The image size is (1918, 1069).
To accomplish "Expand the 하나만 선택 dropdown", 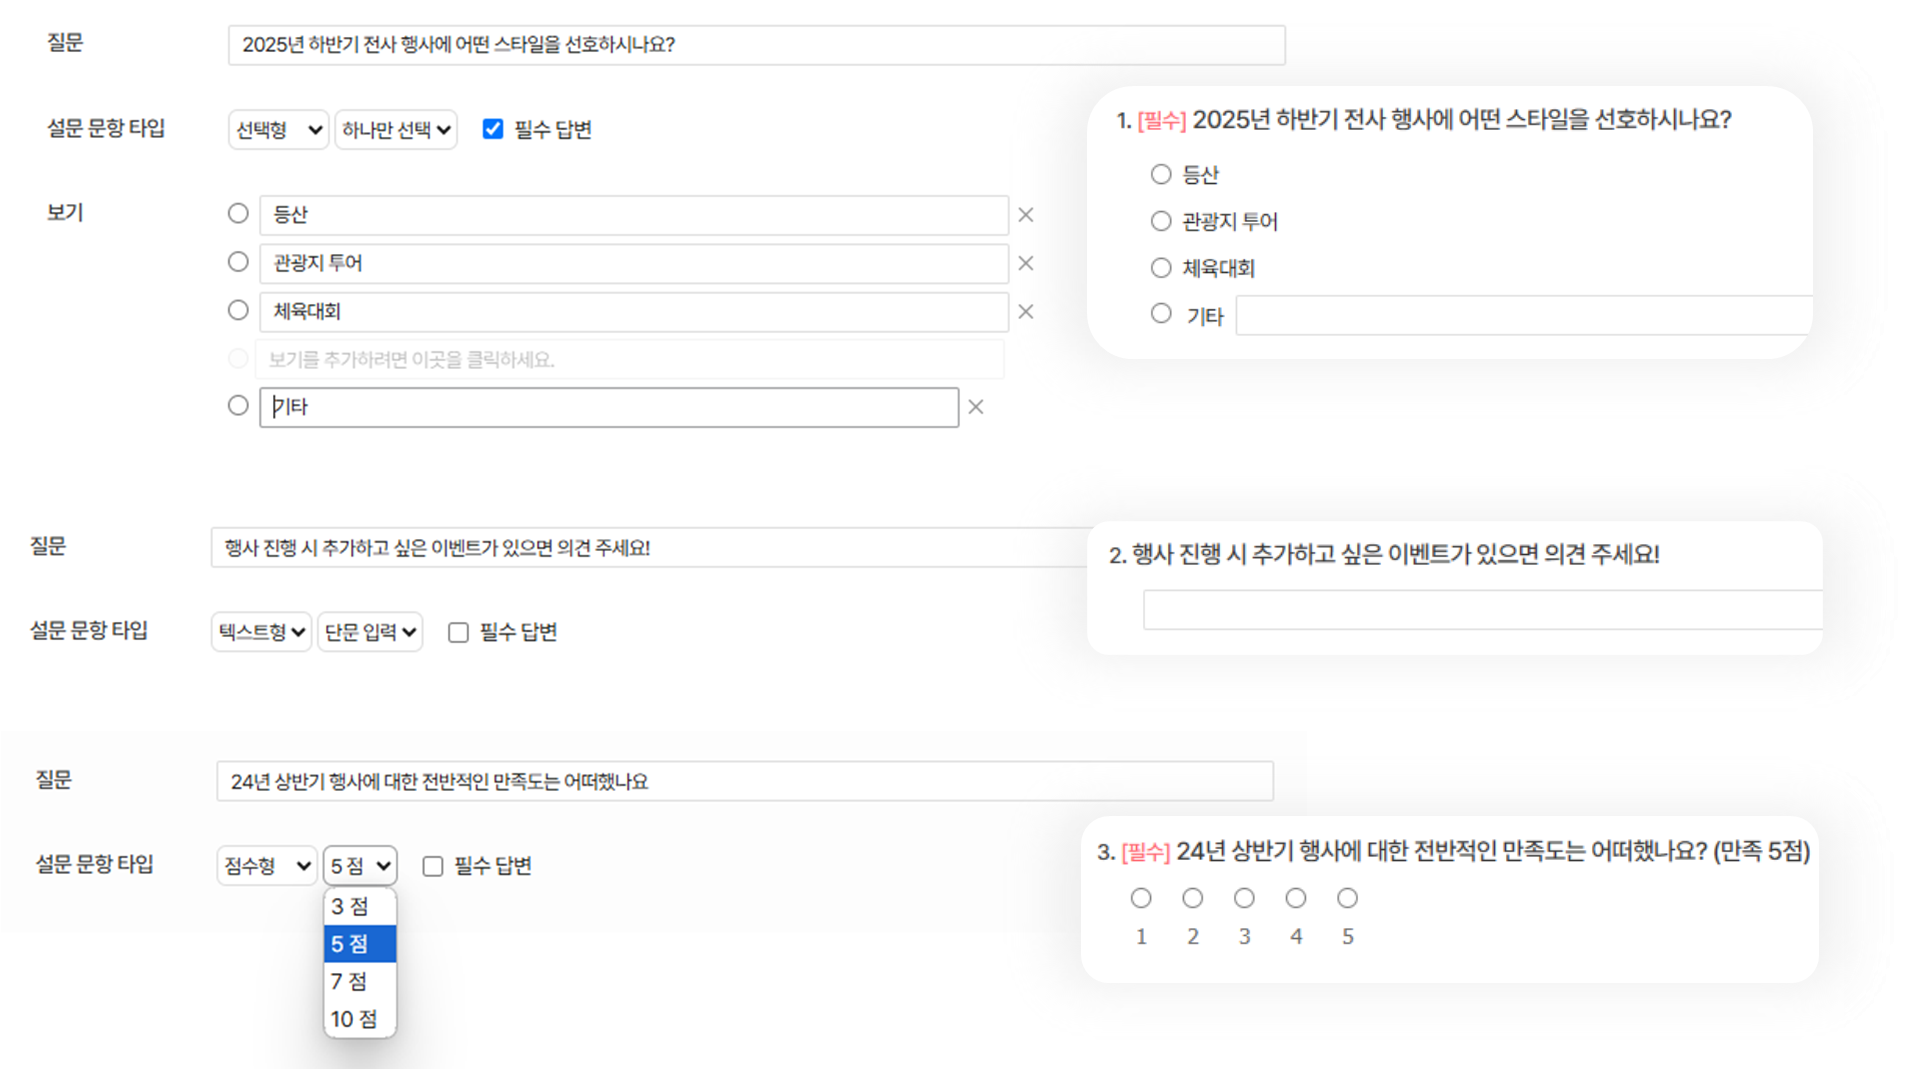I will [x=396, y=130].
